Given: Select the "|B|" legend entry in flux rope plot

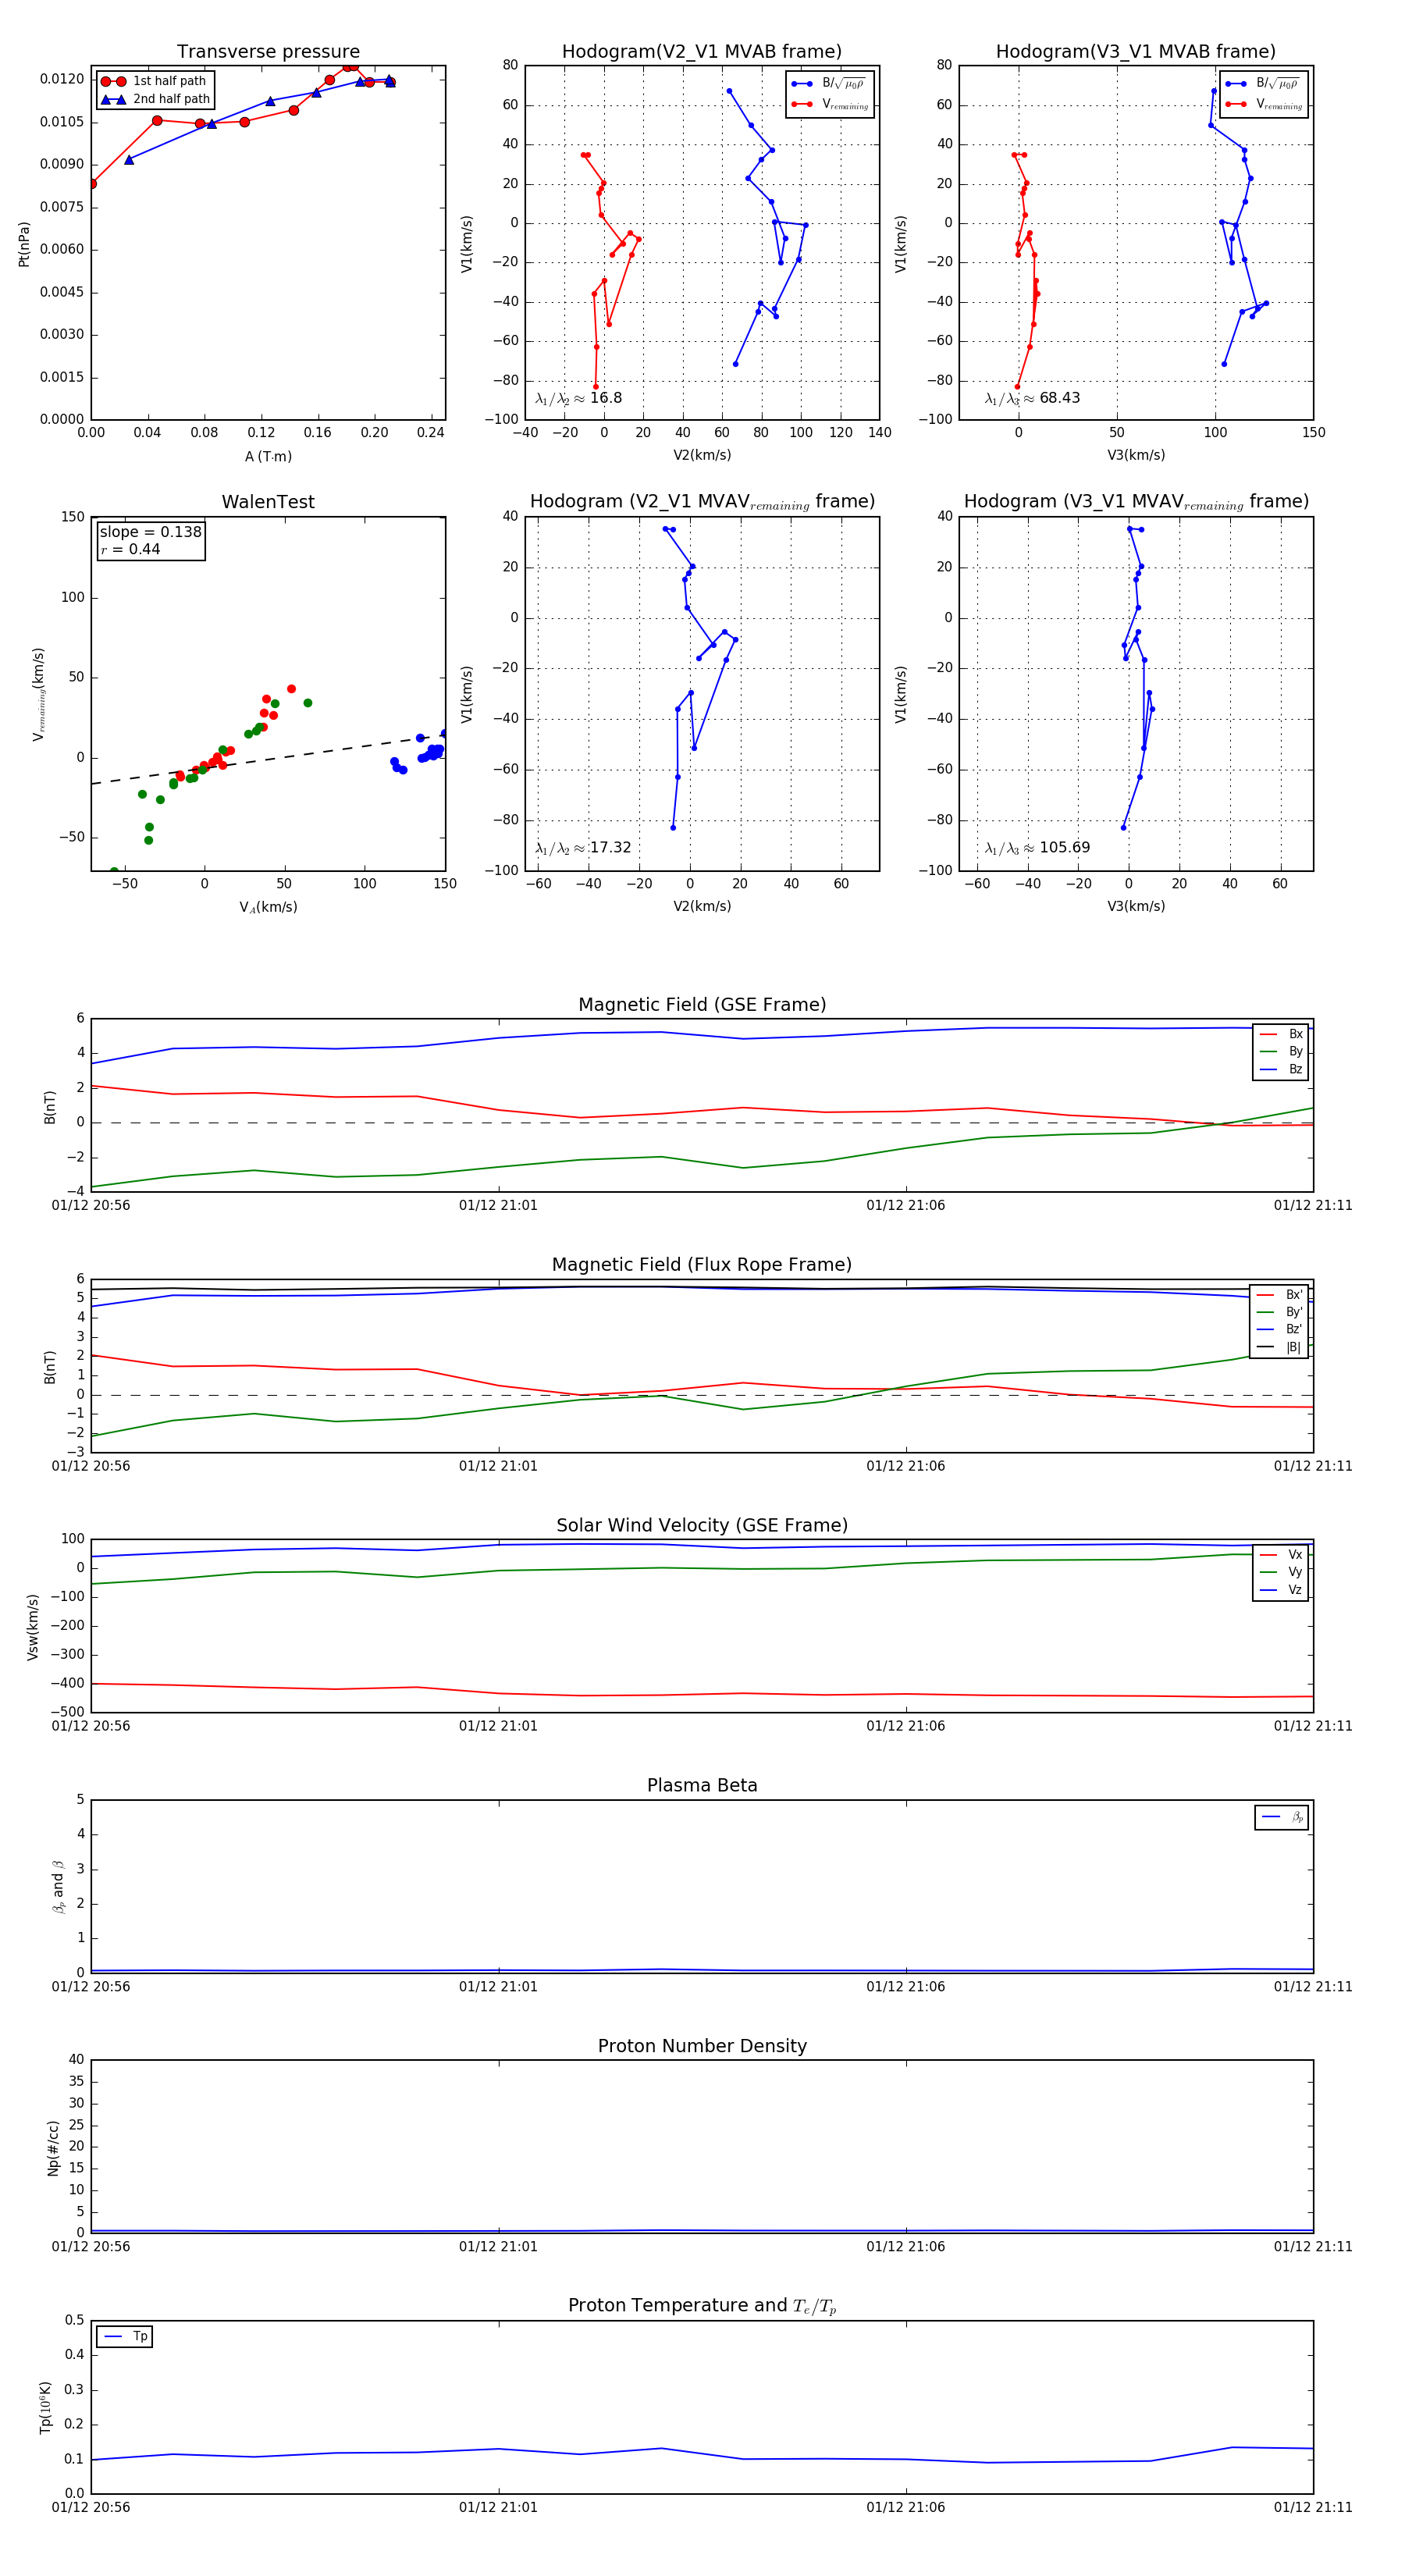Looking at the screenshot, I should (x=1280, y=1347).
